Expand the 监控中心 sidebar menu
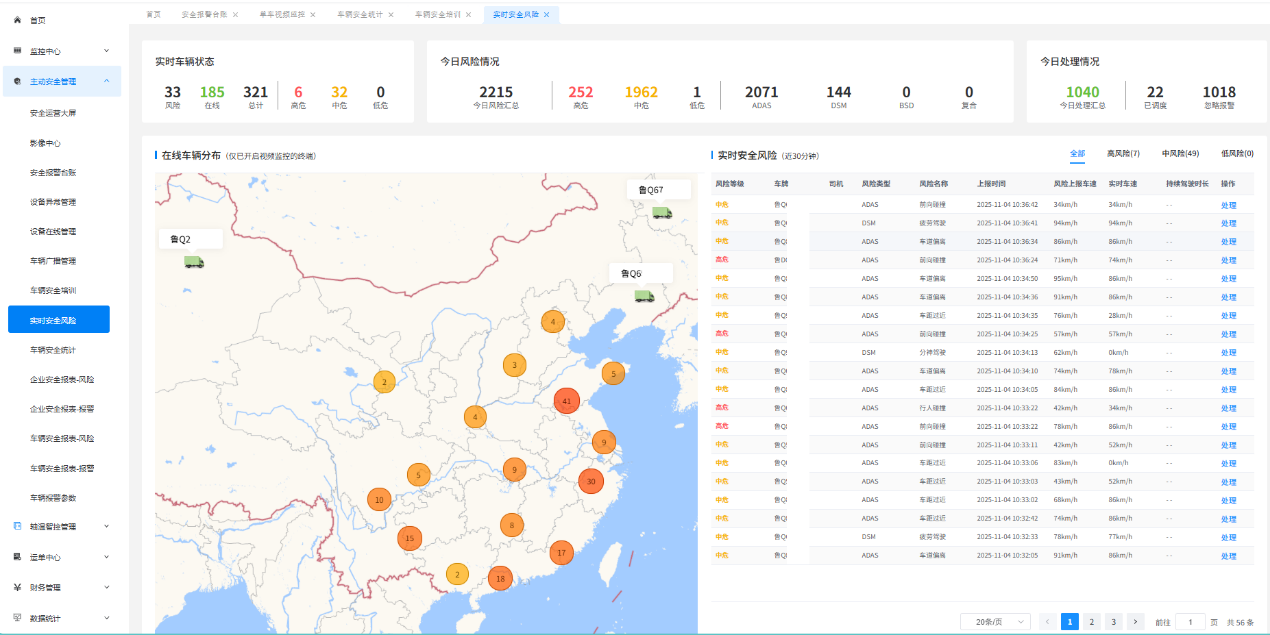Image resolution: width=1270 pixels, height=635 pixels. click(x=106, y=51)
